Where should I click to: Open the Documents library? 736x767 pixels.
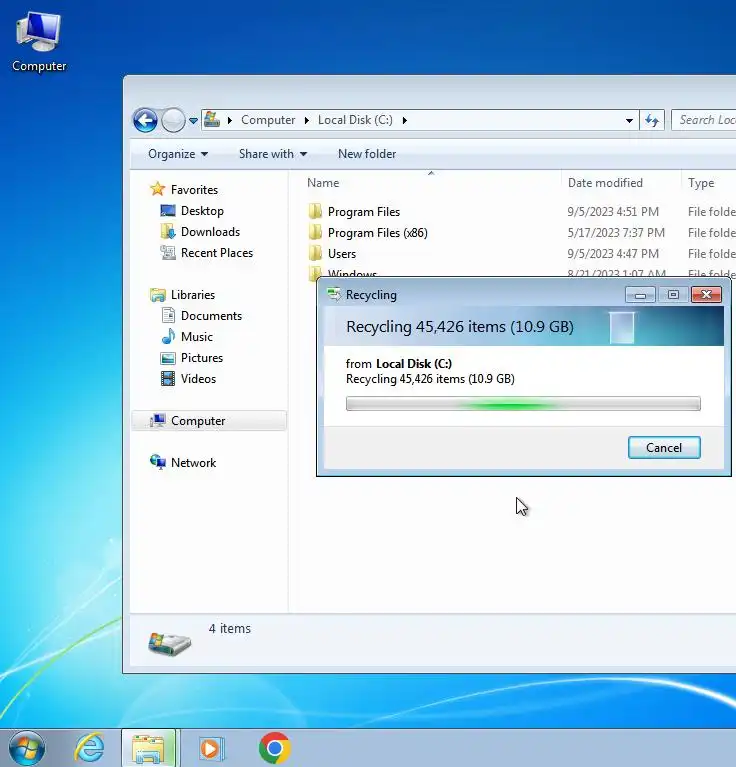tap(211, 316)
